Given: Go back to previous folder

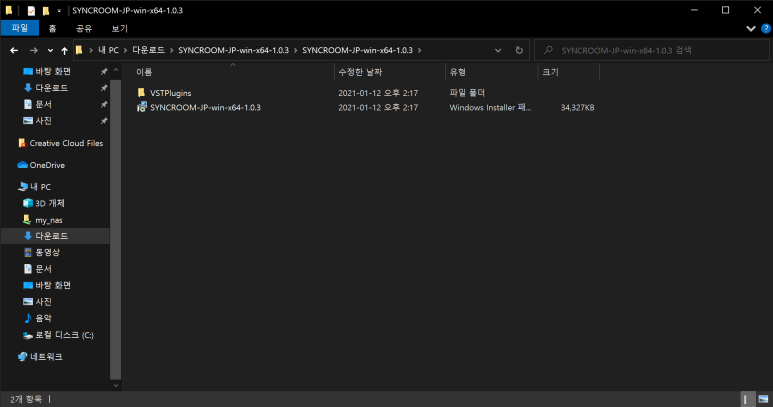Looking at the screenshot, I should (x=14, y=50).
